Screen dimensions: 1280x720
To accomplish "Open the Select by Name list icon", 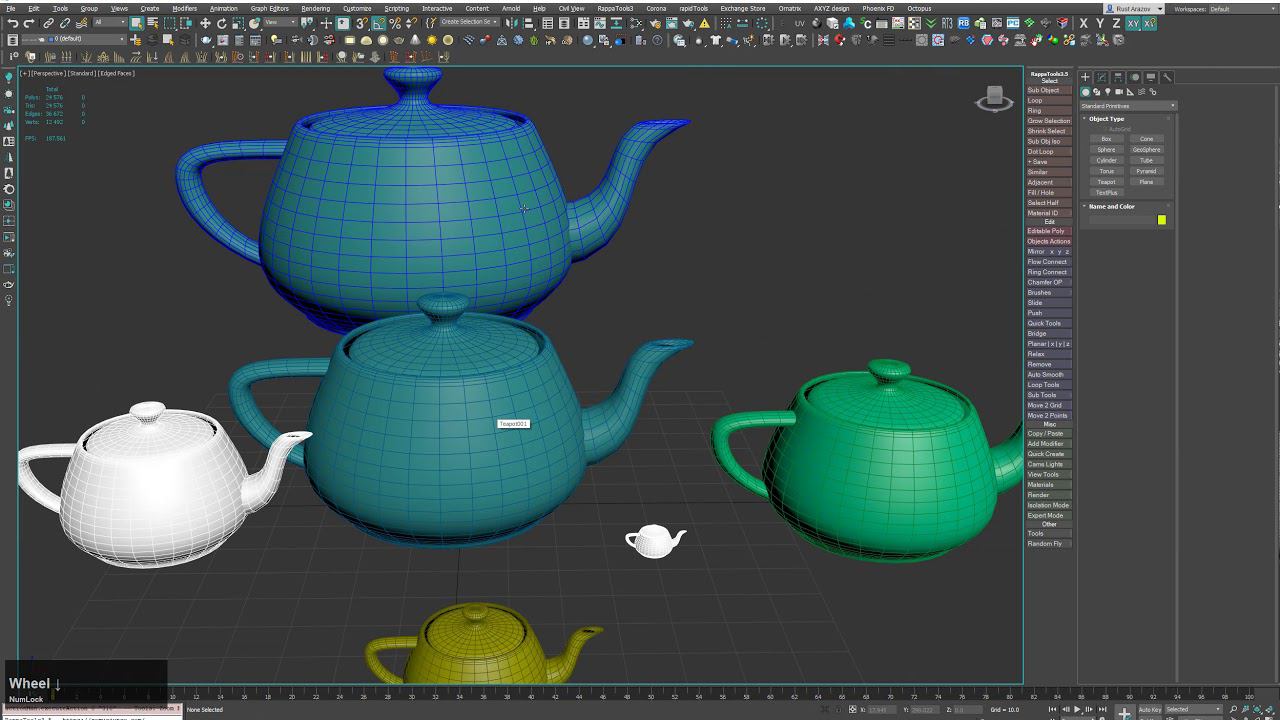I will [x=152, y=23].
